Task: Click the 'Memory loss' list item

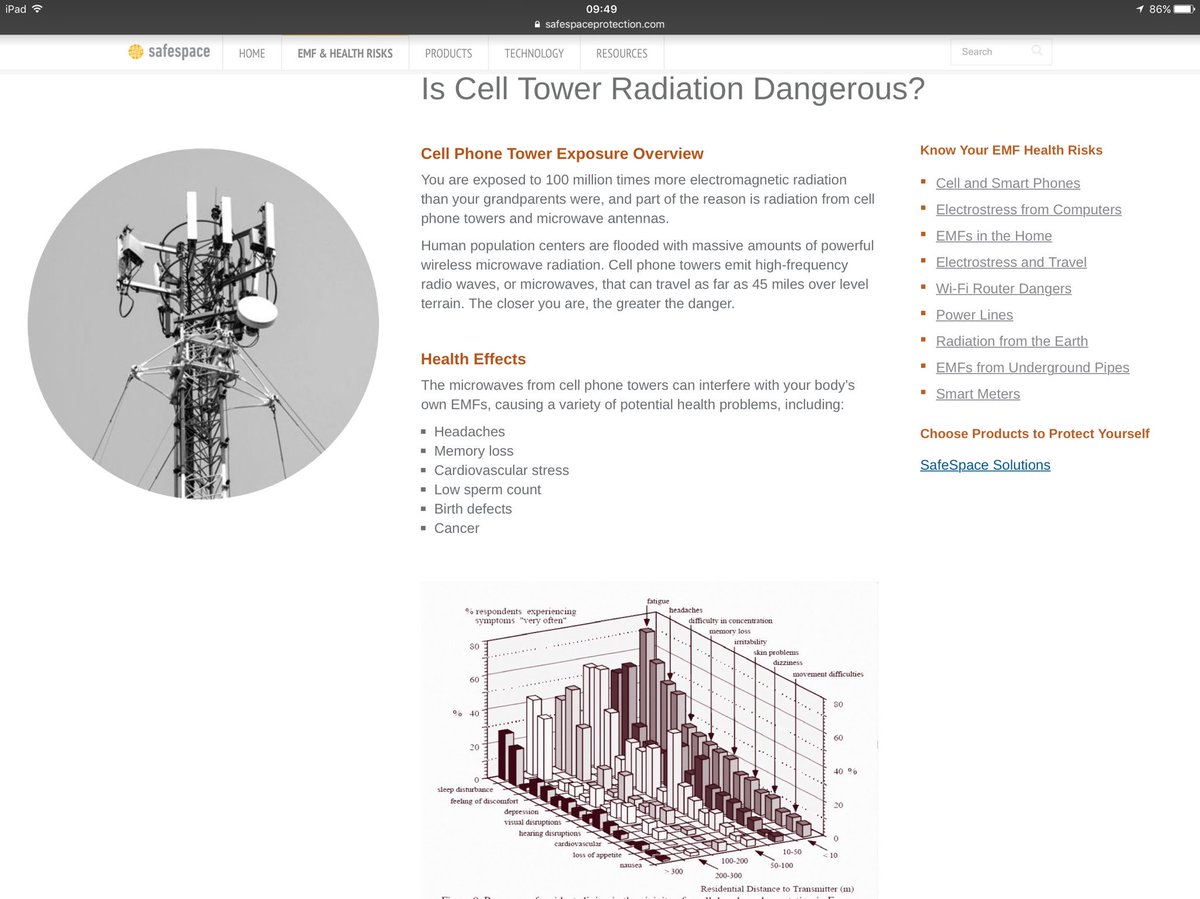Action: click(x=473, y=451)
